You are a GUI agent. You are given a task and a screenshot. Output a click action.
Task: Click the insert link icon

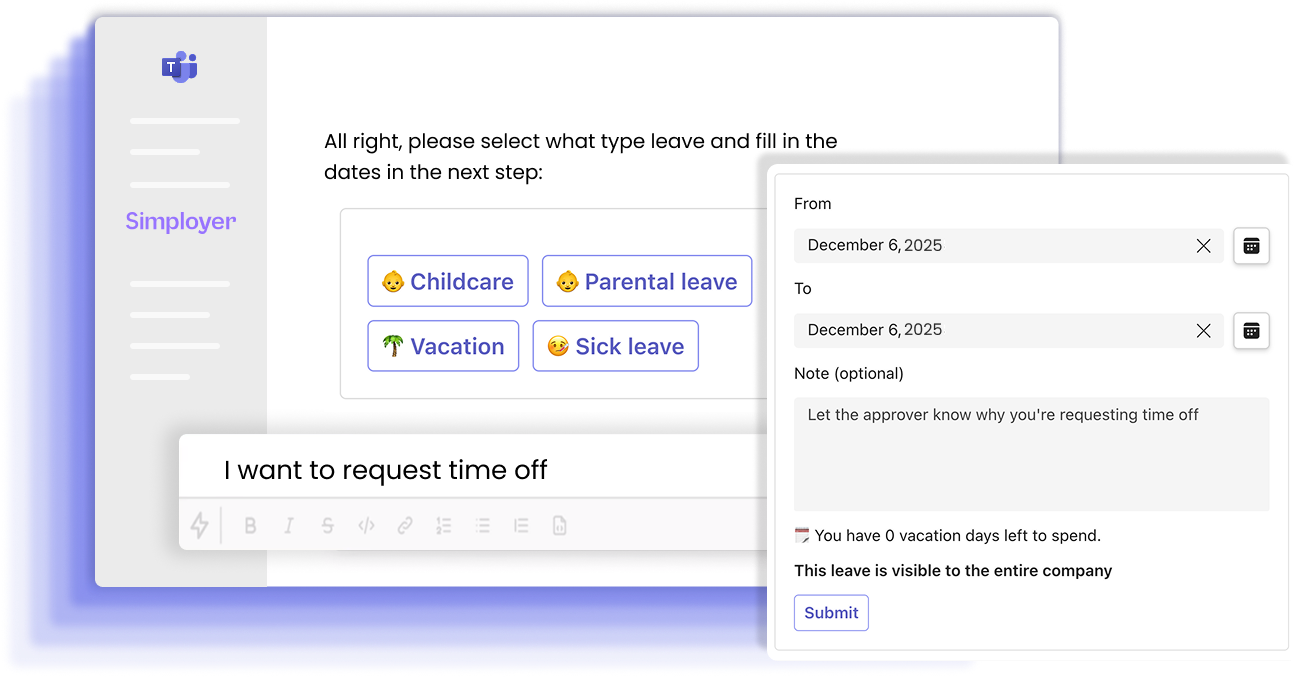tap(405, 526)
